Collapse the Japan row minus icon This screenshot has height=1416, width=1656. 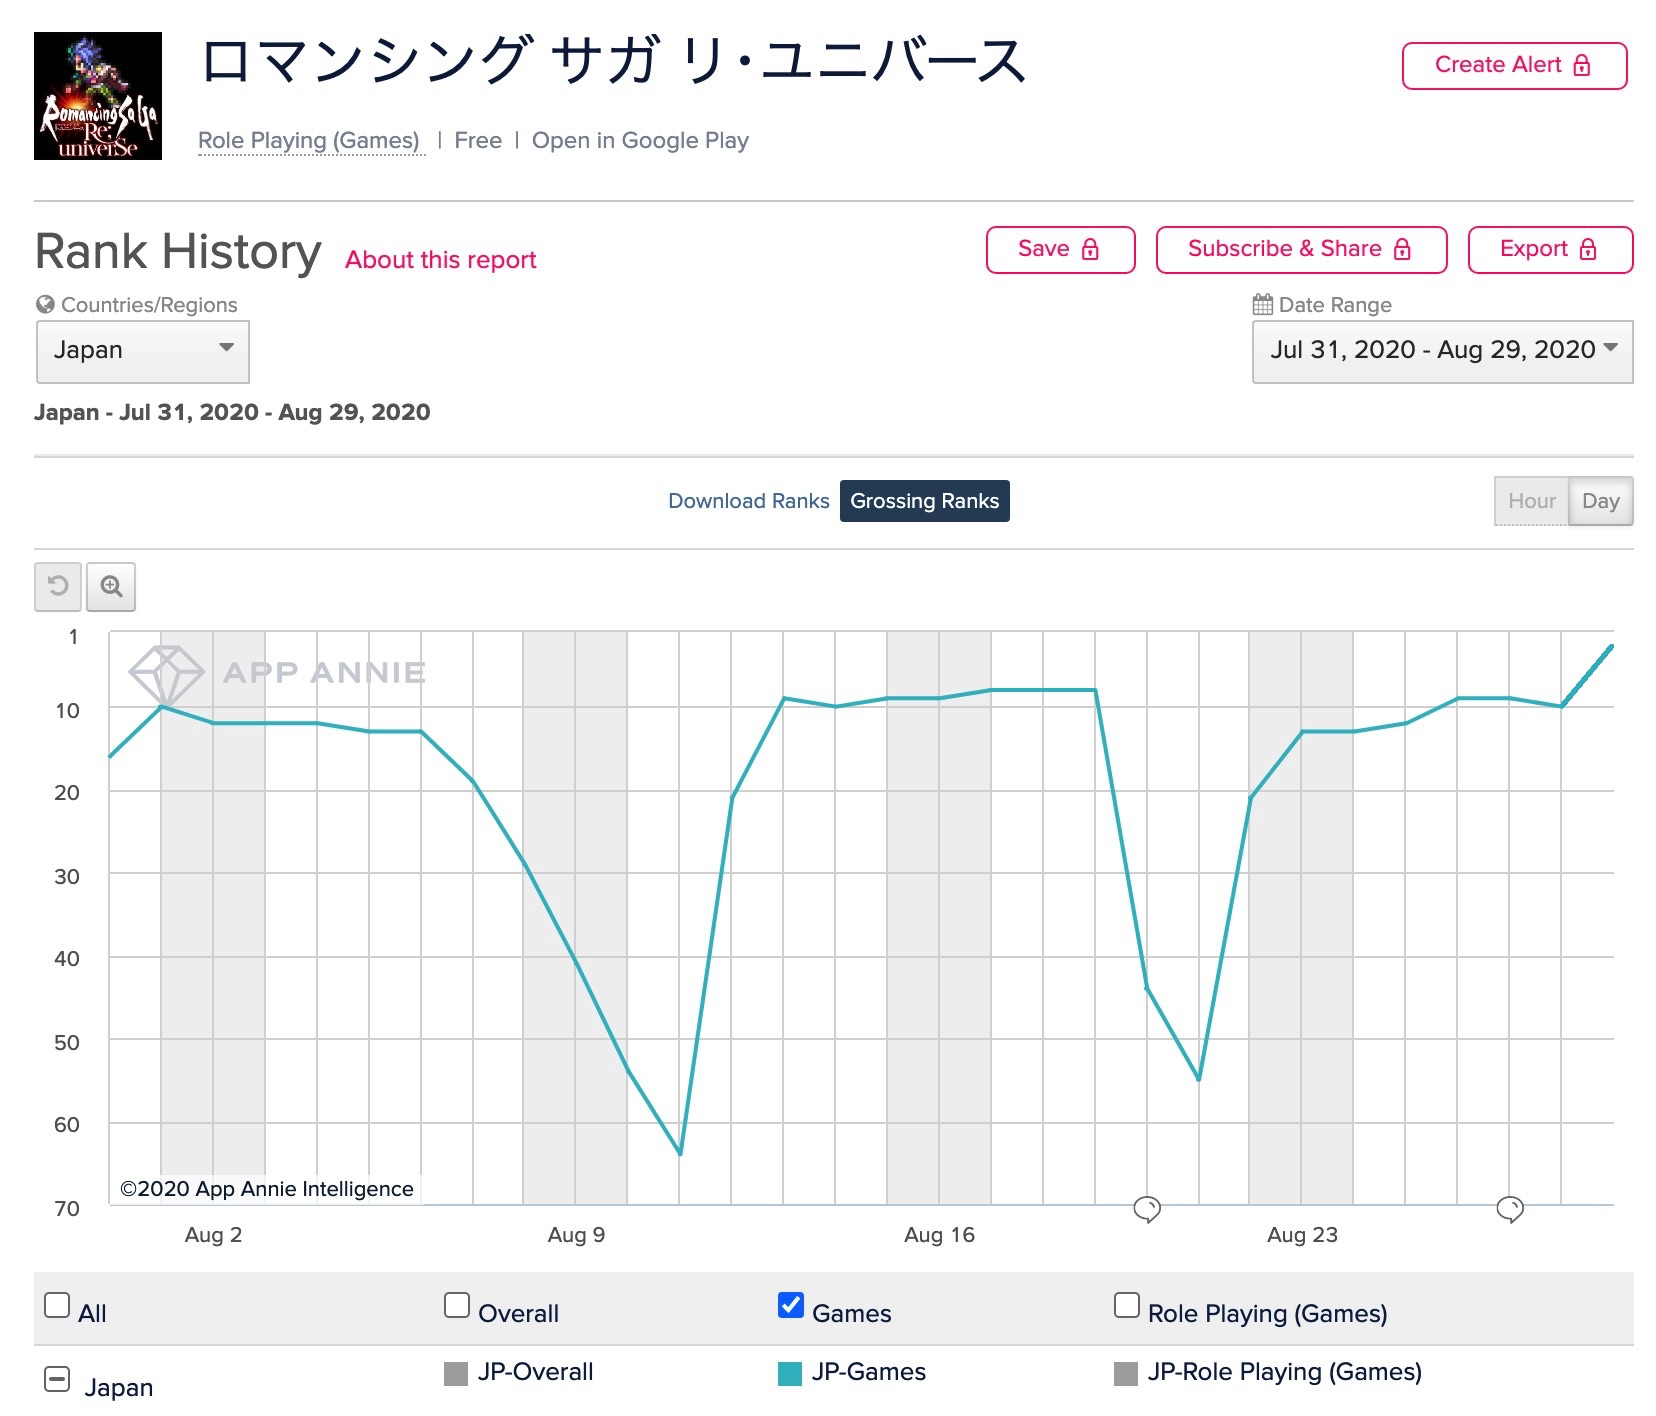pyautogui.click(x=57, y=1380)
